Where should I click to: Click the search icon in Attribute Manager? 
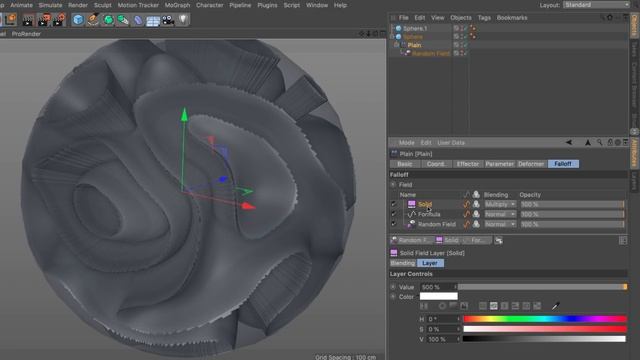pos(599,142)
